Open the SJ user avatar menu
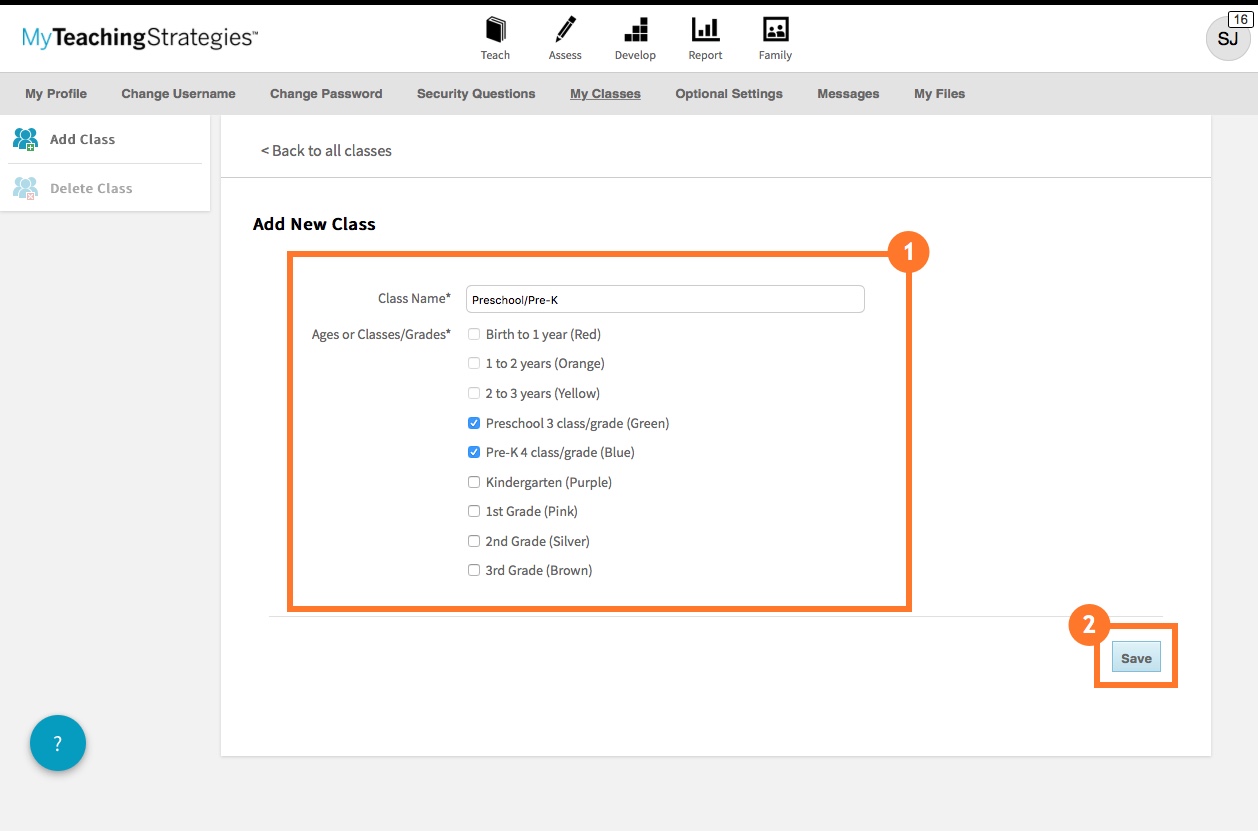This screenshot has width=1258, height=831. (x=1227, y=38)
